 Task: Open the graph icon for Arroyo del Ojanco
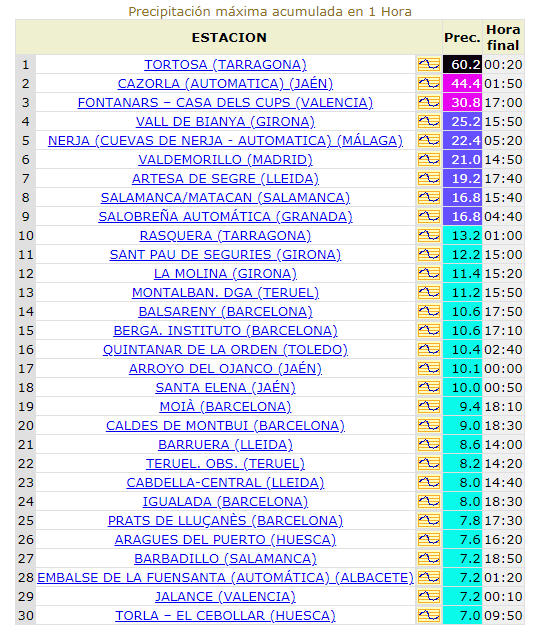coord(428,369)
